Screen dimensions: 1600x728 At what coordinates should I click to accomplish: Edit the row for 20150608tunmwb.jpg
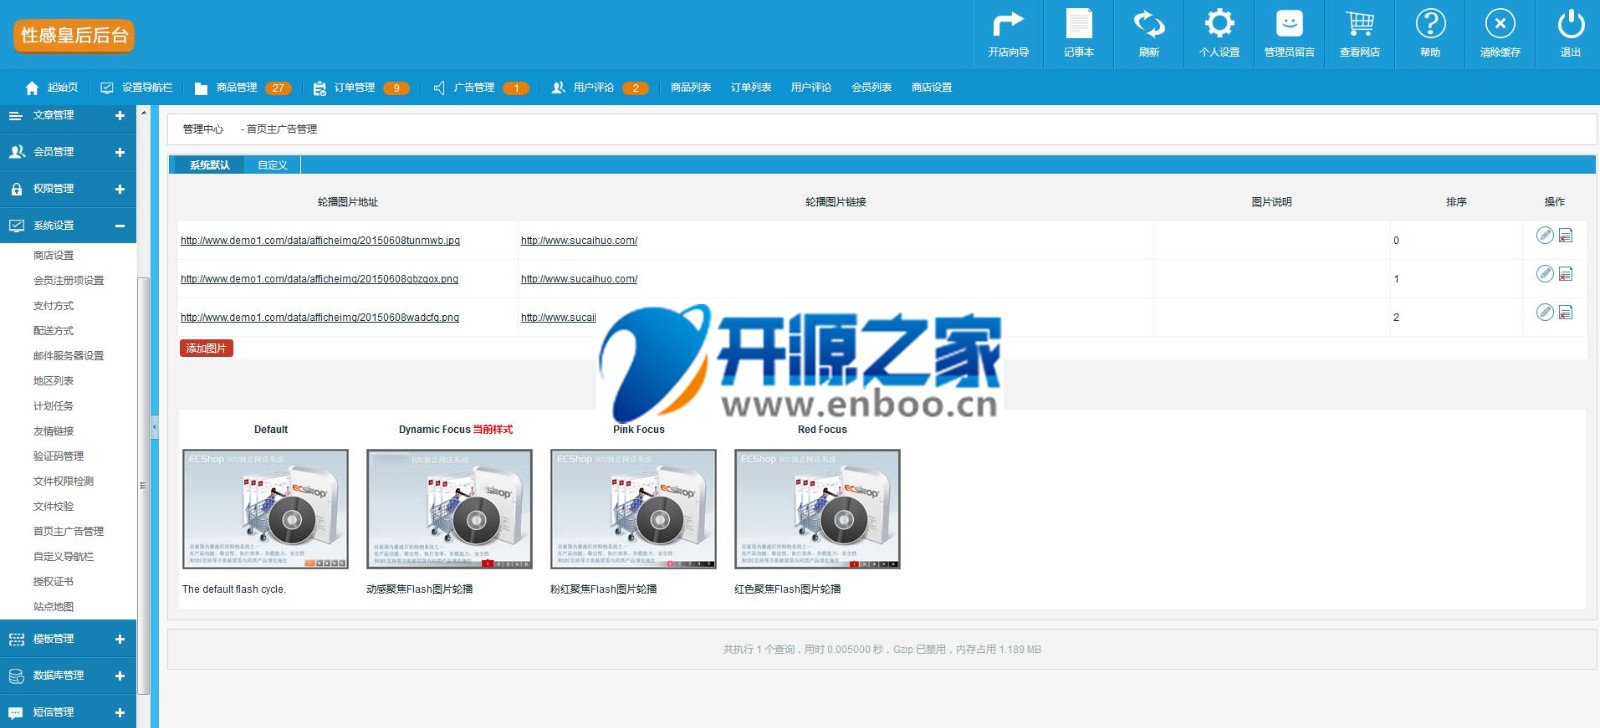1545,235
